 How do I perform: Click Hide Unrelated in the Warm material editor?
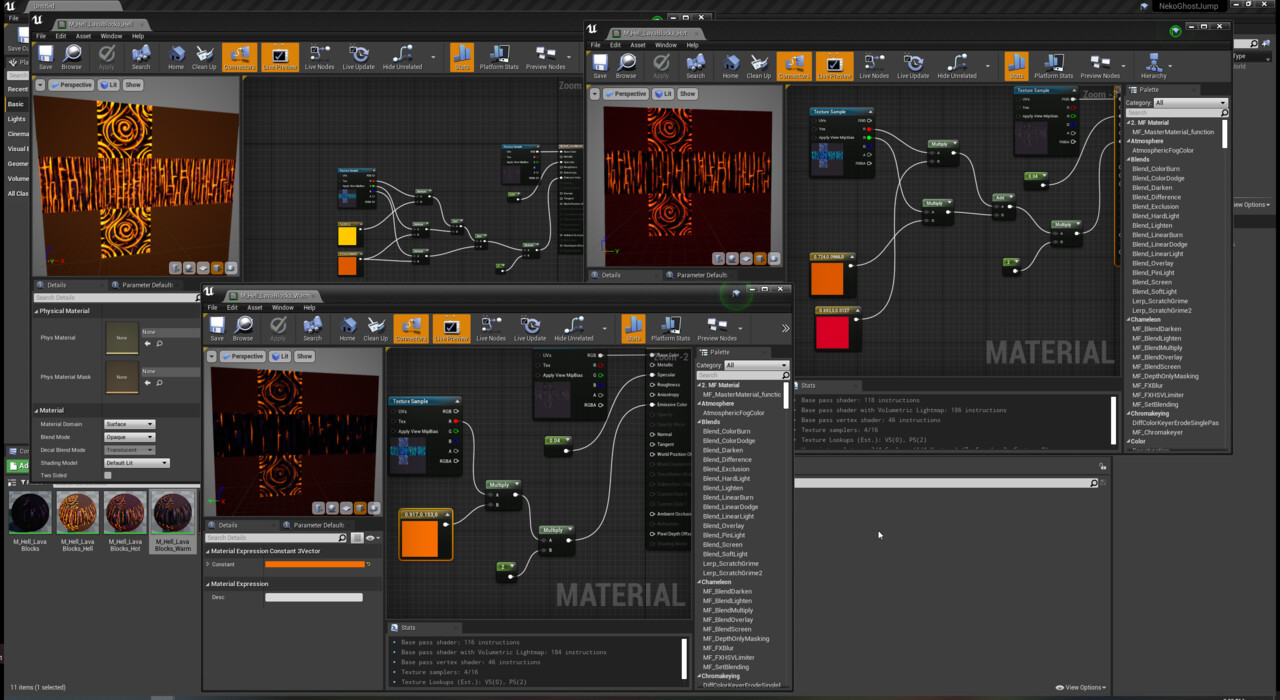(573, 329)
